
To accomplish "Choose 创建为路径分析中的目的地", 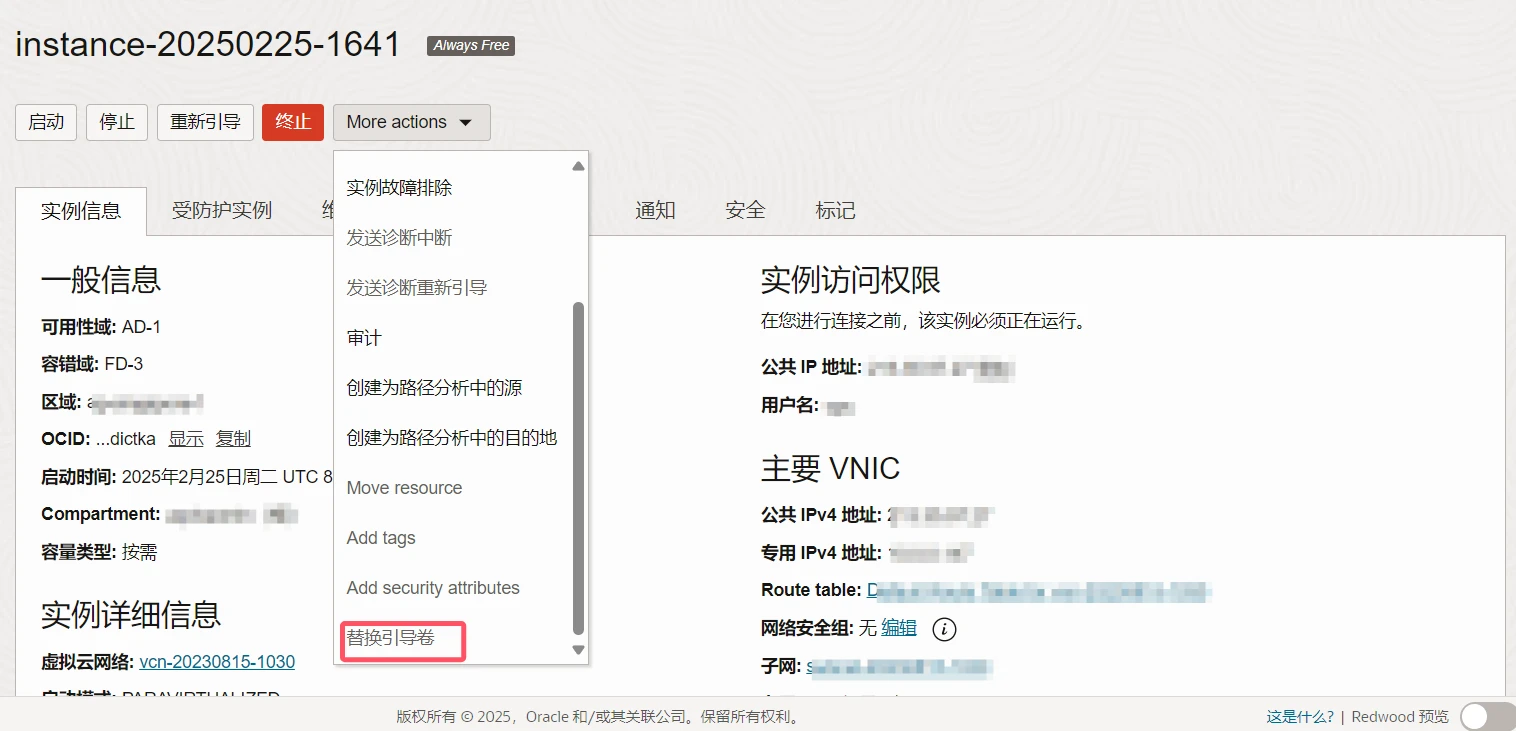I will click(451, 438).
